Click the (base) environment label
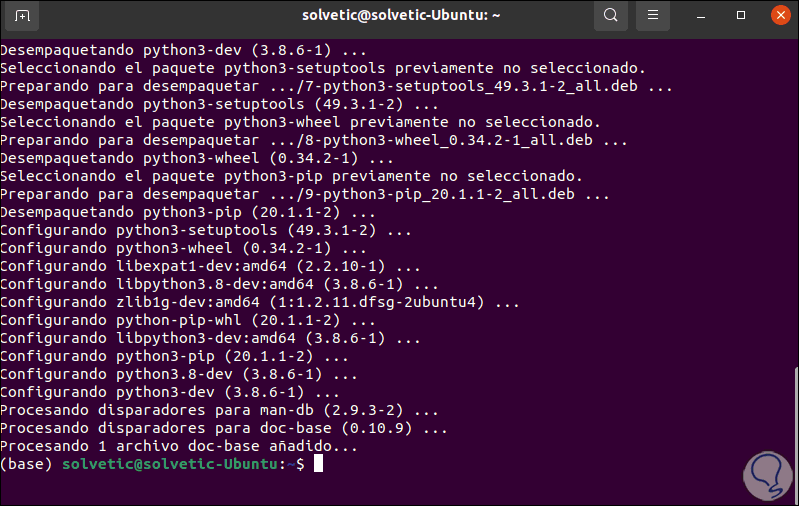Image resolution: width=799 pixels, height=506 pixels. coord(27,465)
